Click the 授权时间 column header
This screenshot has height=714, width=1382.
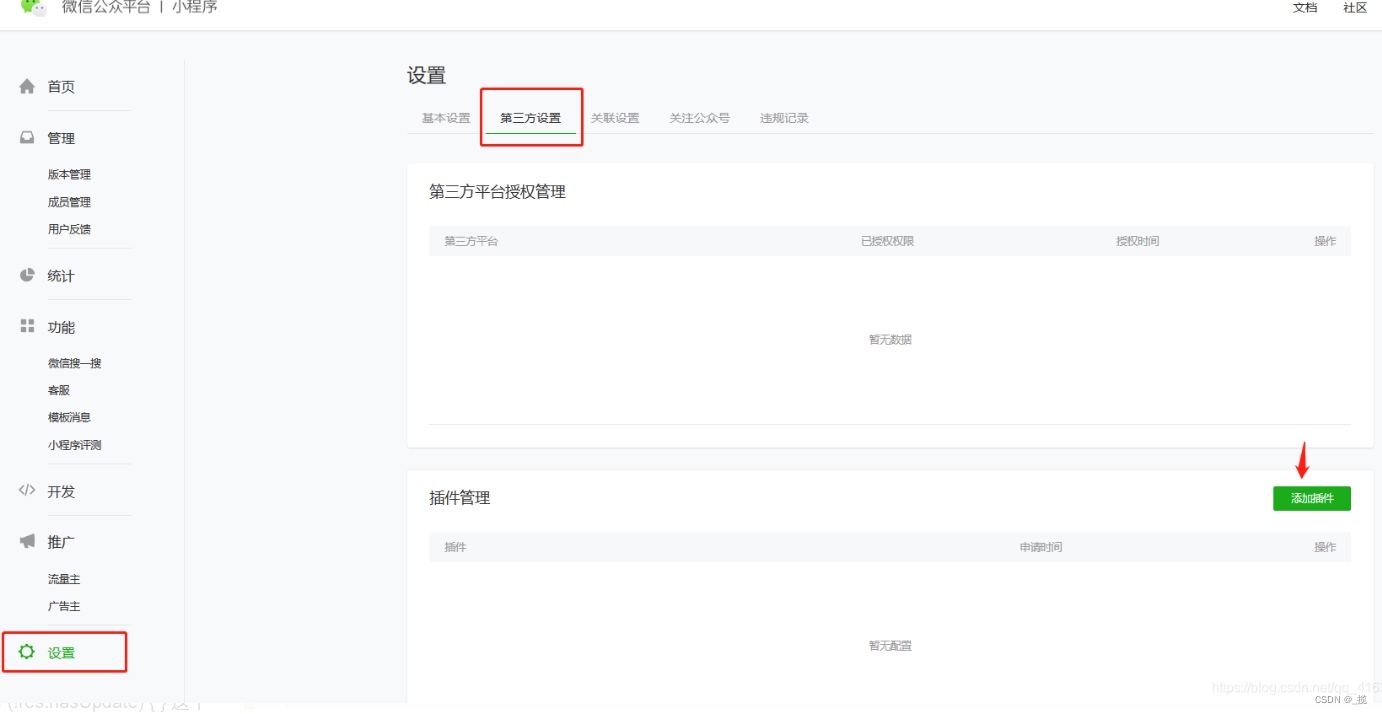click(1138, 241)
